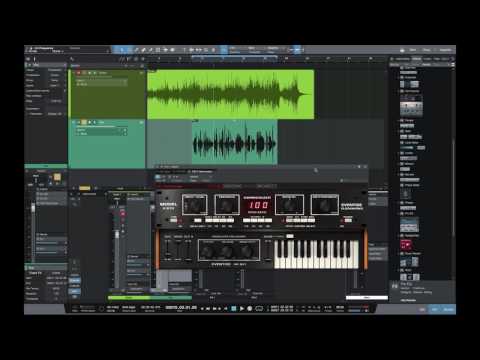Select the Split tool in toolbar

tap(136, 50)
